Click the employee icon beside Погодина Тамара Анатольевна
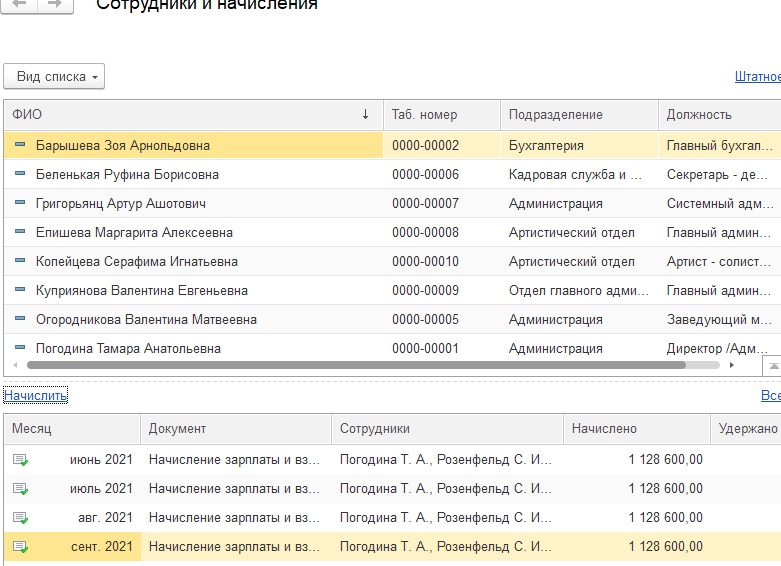The height and width of the screenshot is (566, 781). click(x=20, y=347)
